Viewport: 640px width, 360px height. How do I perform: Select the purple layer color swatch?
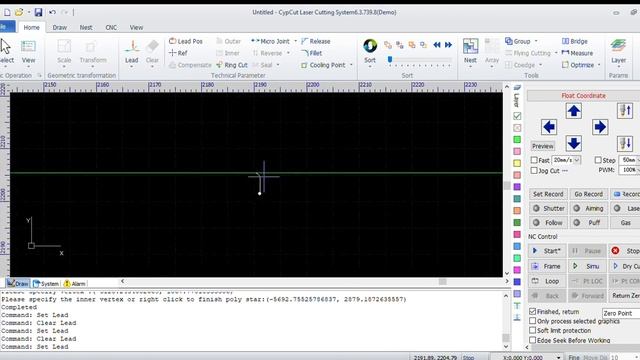click(x=517, y=187)
